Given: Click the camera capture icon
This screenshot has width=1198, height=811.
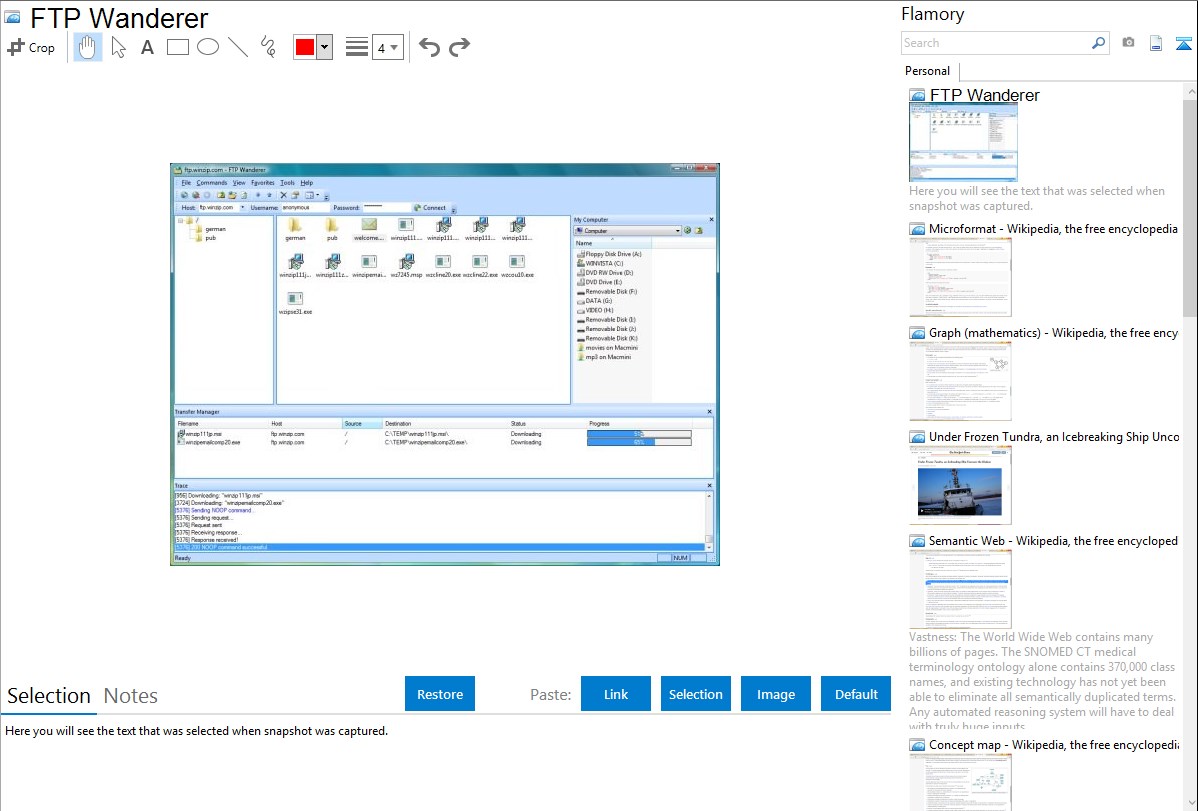Looking at the screenshot, I should [x=1128, y=43].
